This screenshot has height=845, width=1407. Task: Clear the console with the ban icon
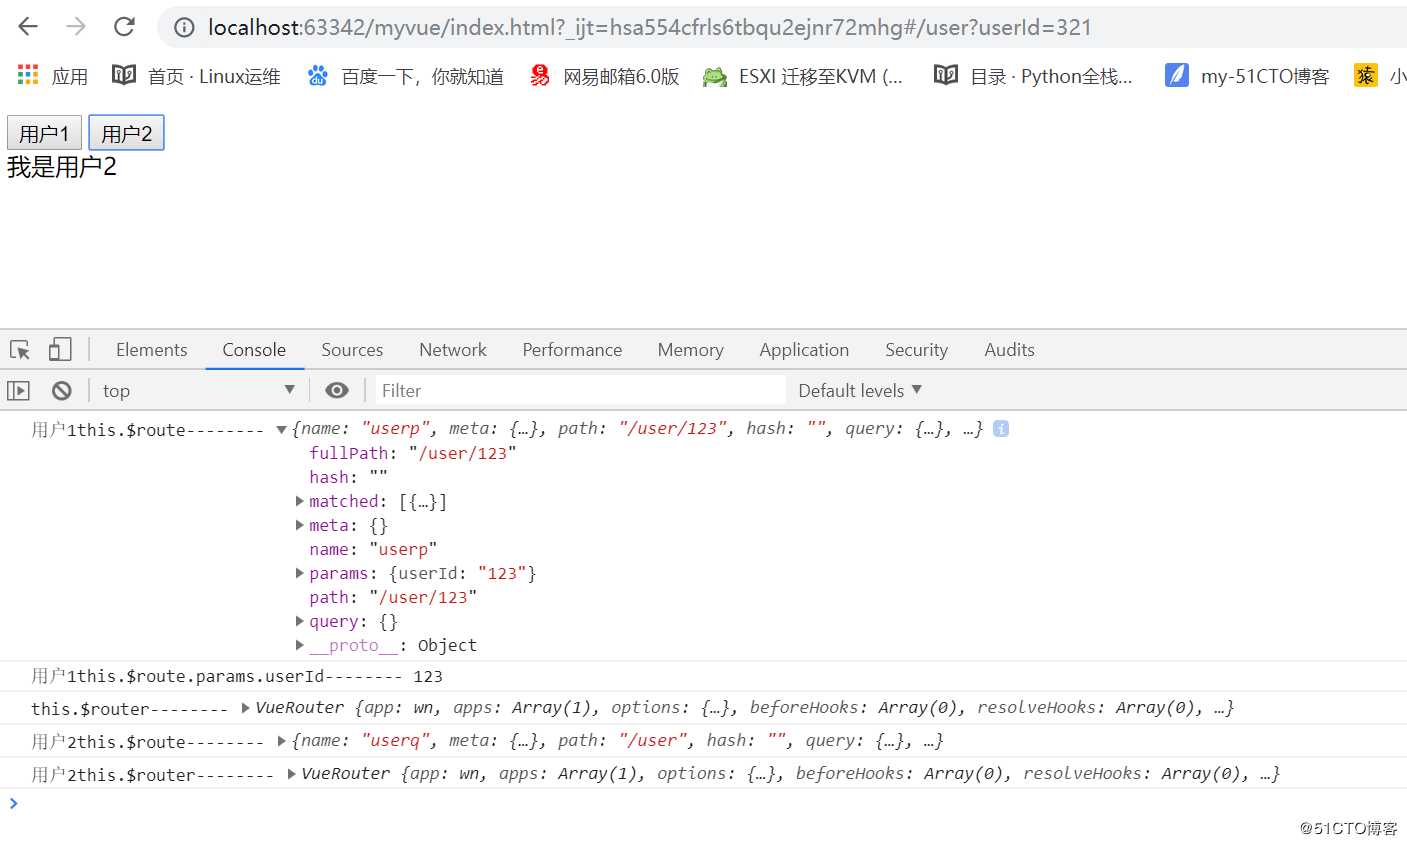62,391
